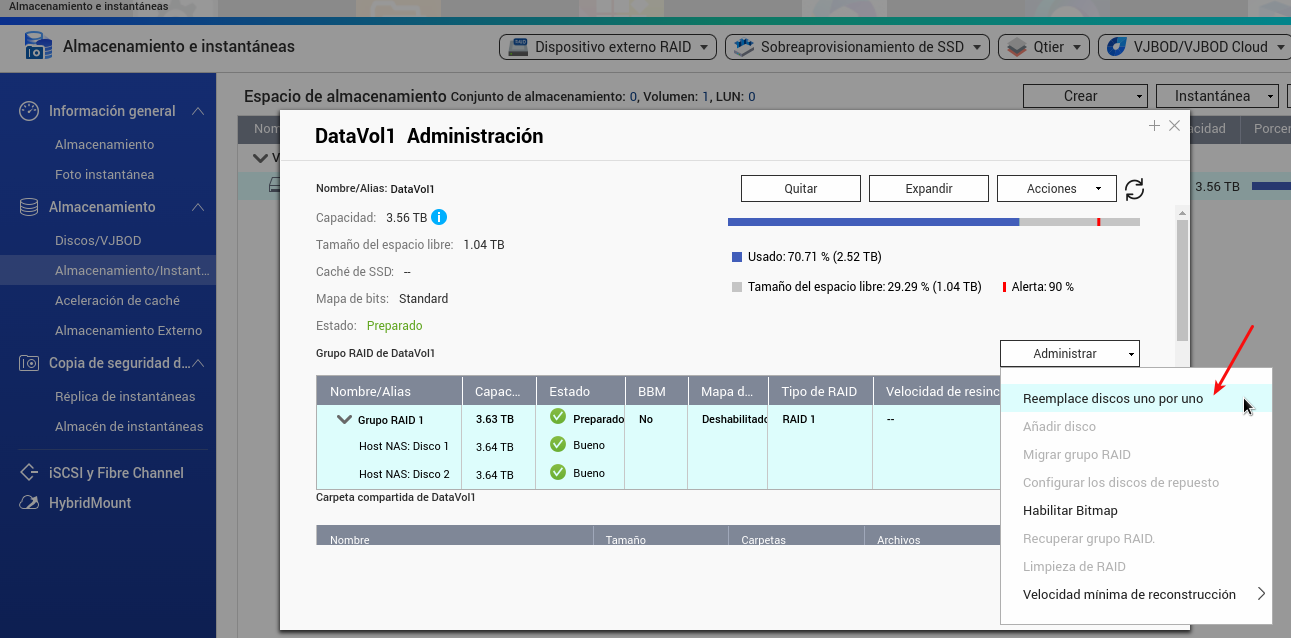Click the Información general gauge icon

(29, 111)
